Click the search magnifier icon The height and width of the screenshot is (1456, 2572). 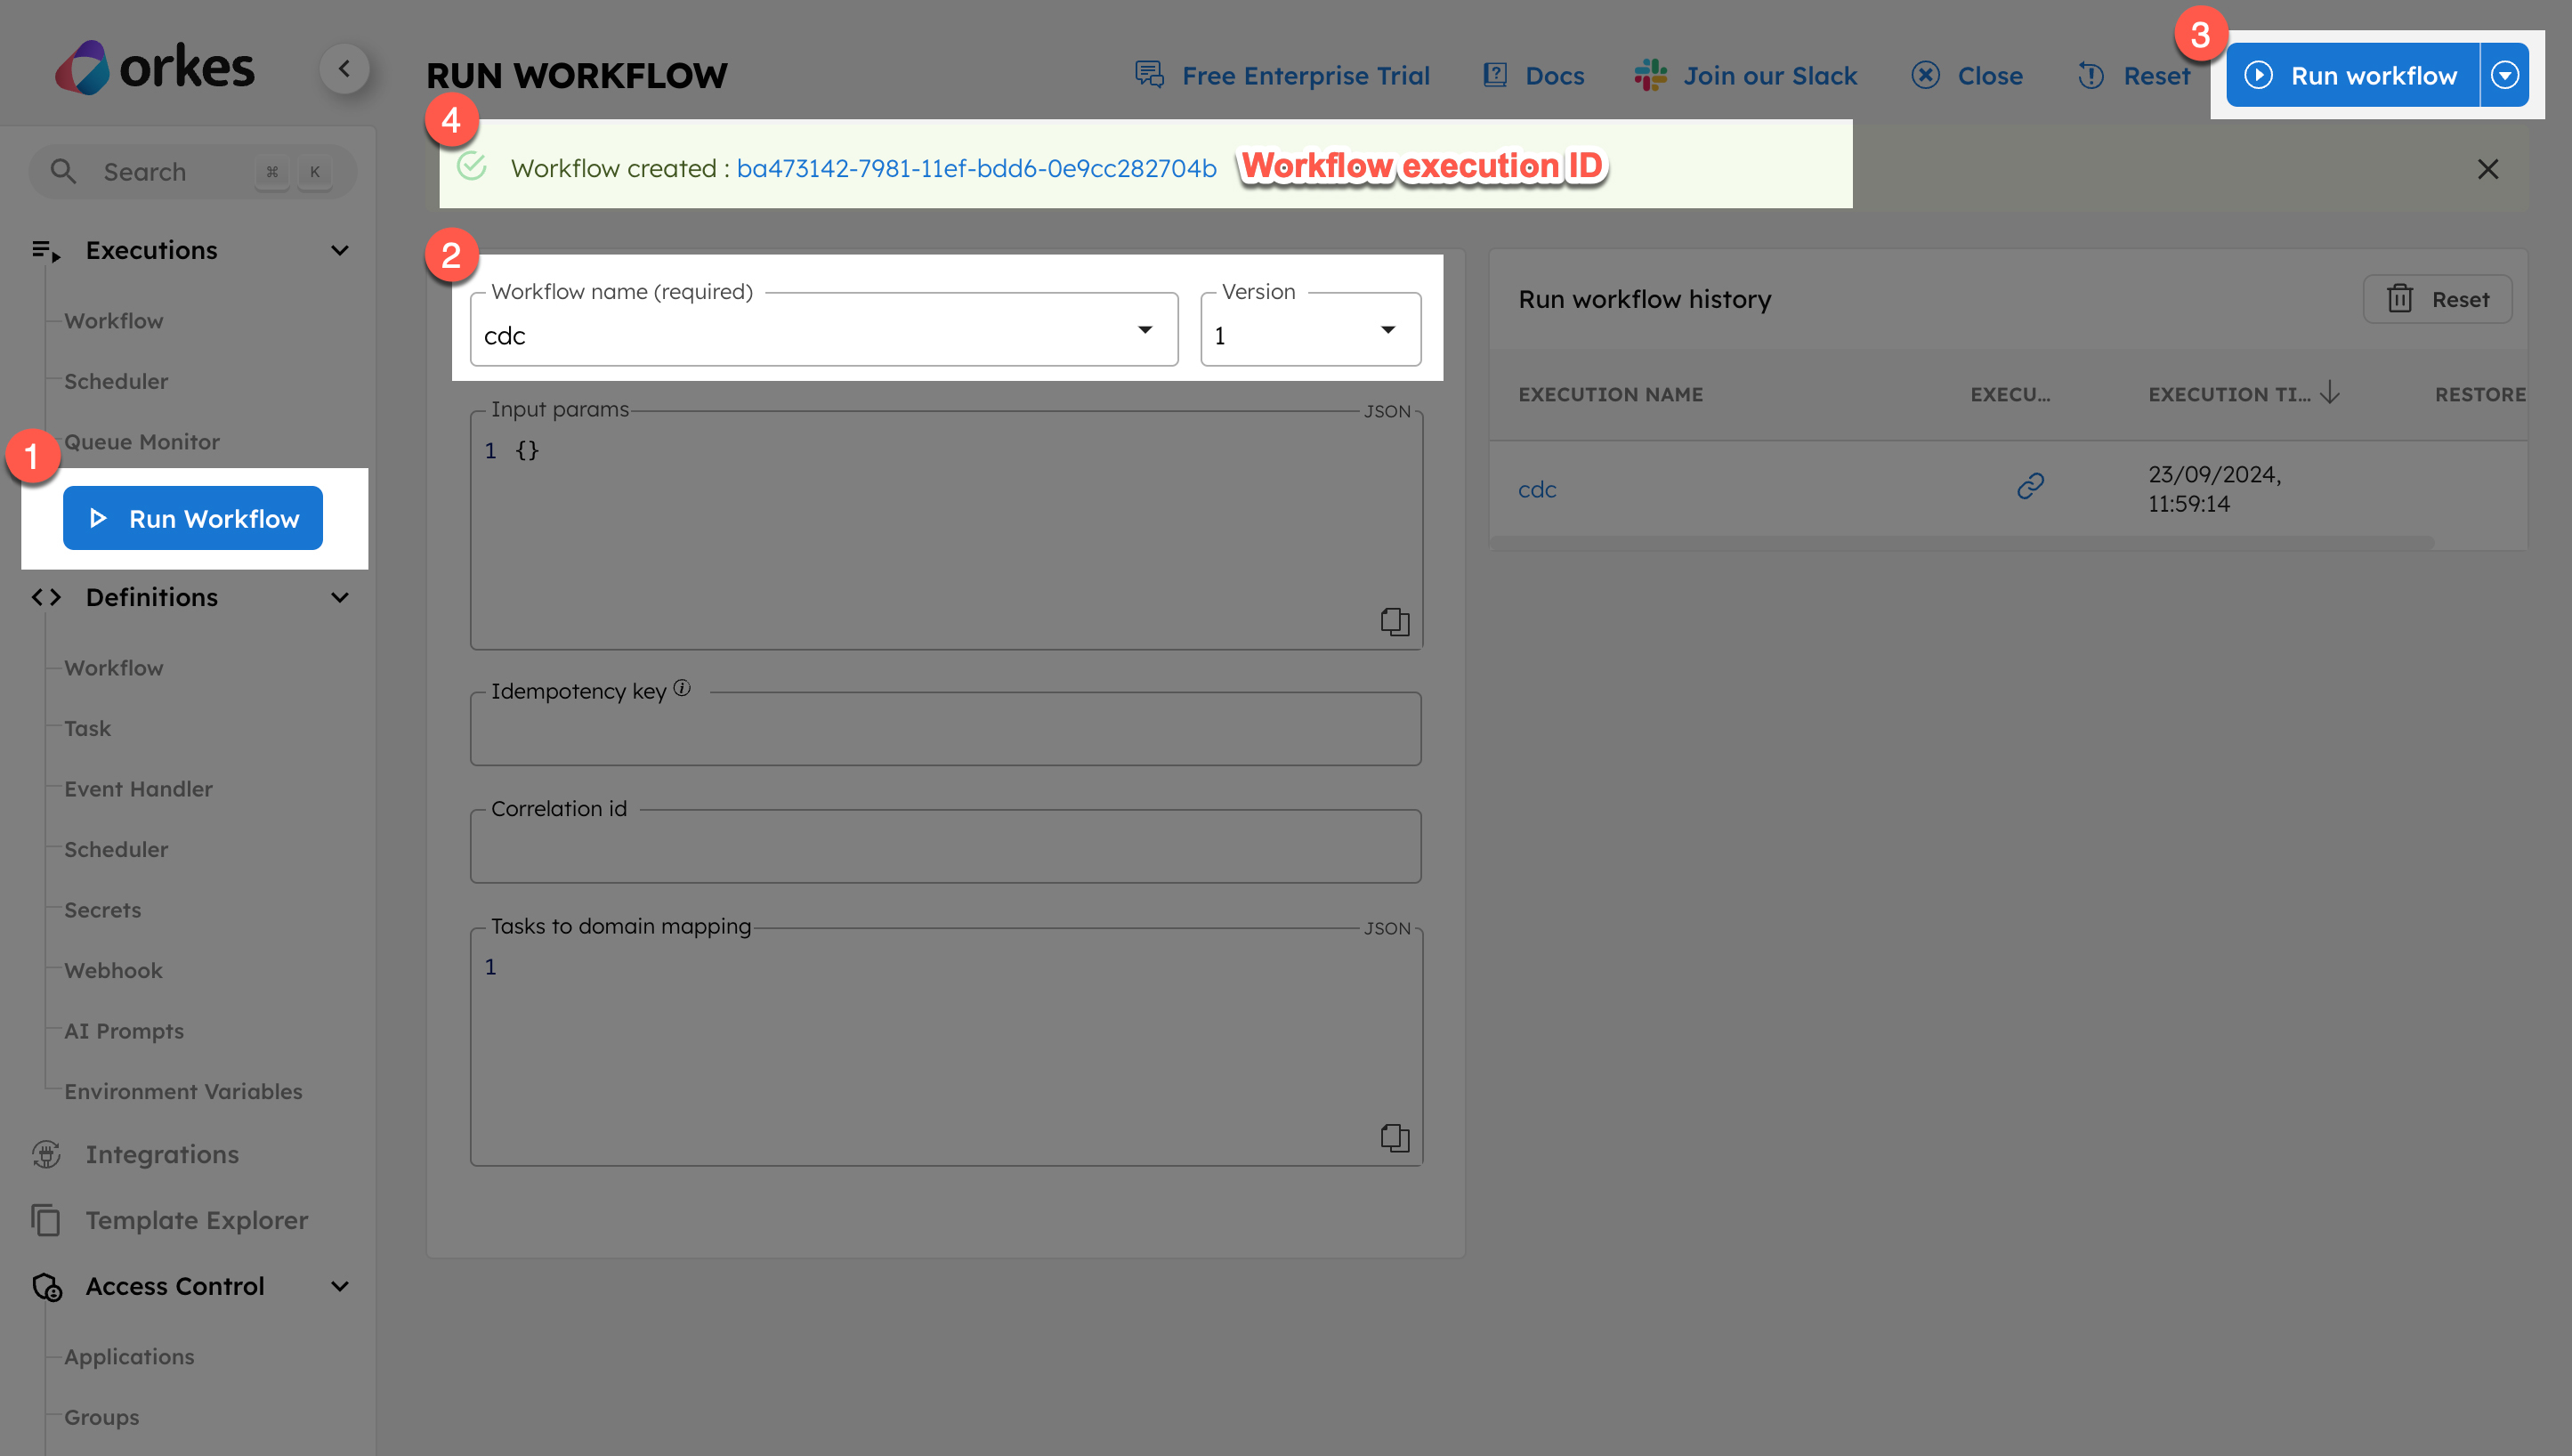pos(63,171)
